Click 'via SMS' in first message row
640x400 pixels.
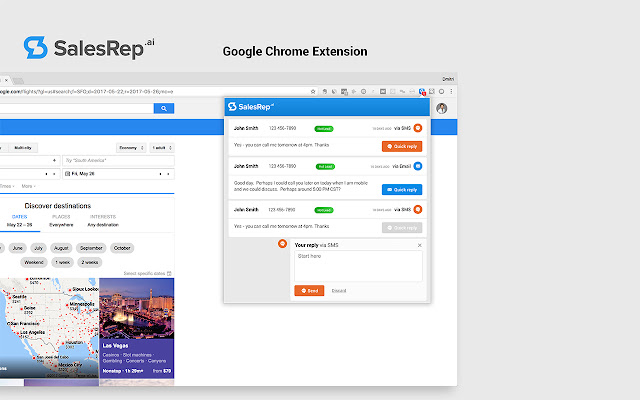click(402, 128)
